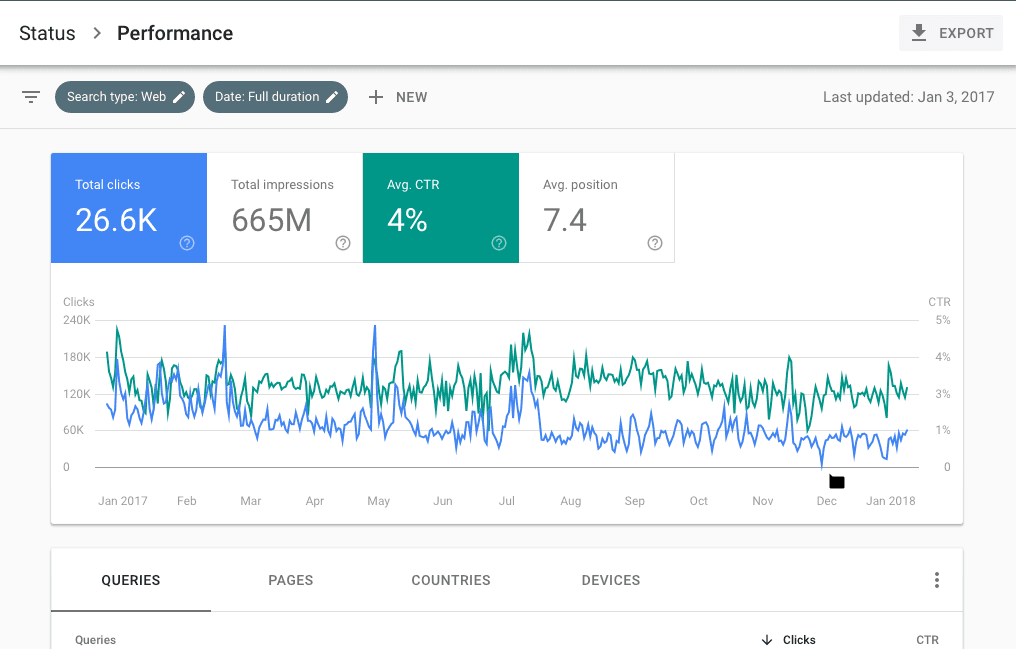Click the Export button

pos(951,33)
